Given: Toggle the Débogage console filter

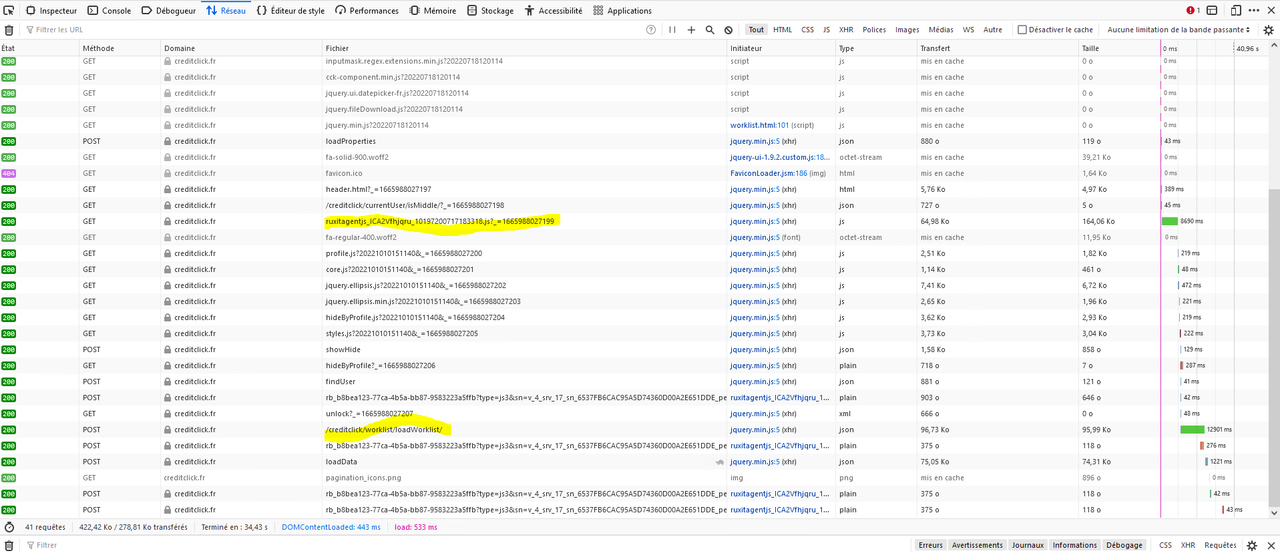Looking at the screenshot, I should pyautogui.click(x=1124, y=545).
